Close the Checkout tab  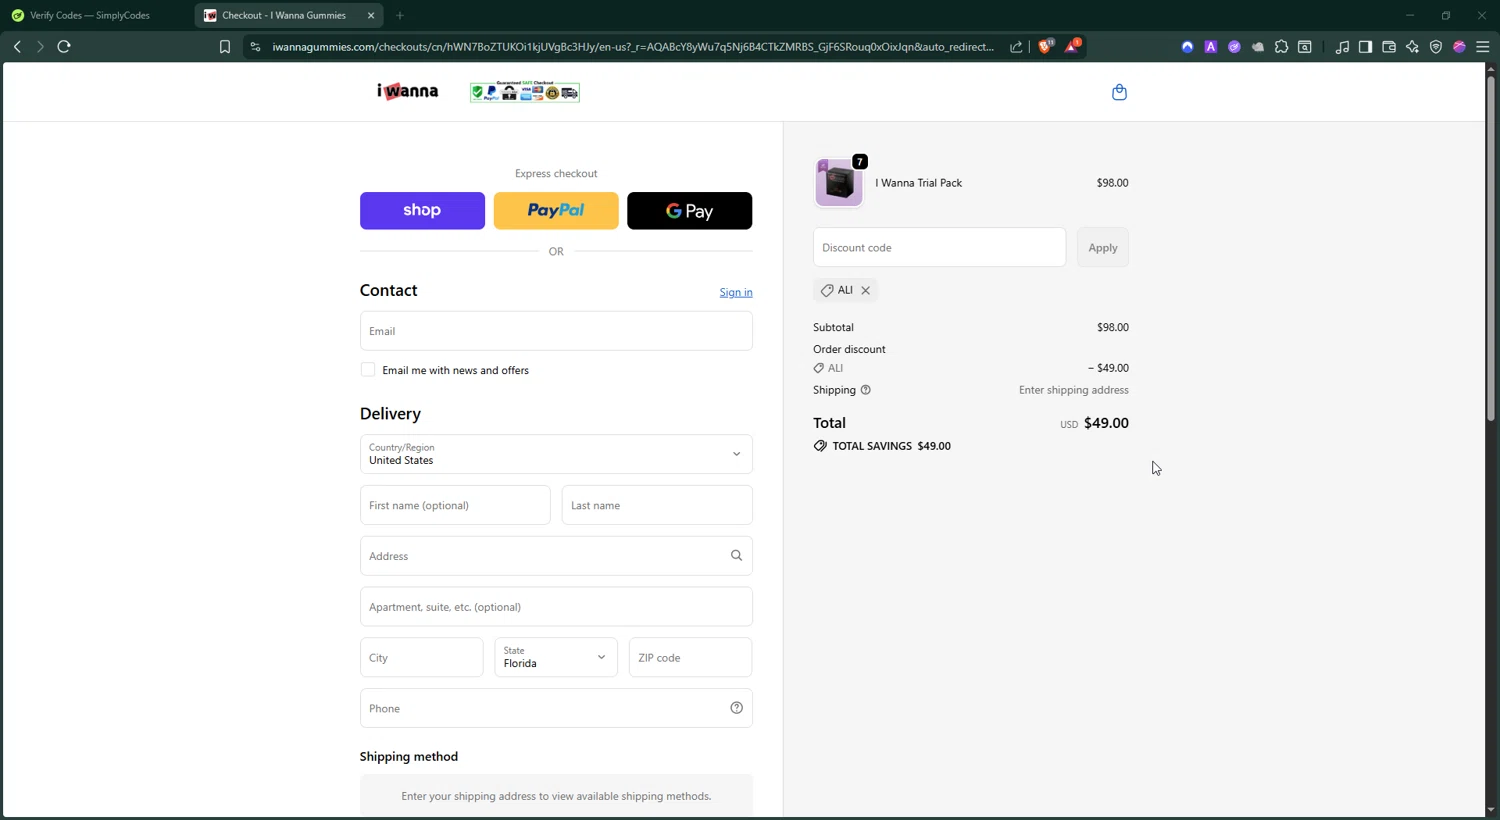371,16
